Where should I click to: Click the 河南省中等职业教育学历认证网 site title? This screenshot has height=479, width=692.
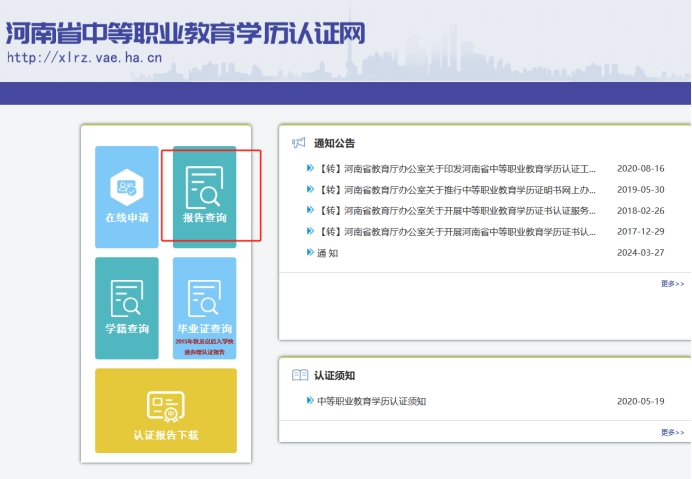tap(185, 31)
